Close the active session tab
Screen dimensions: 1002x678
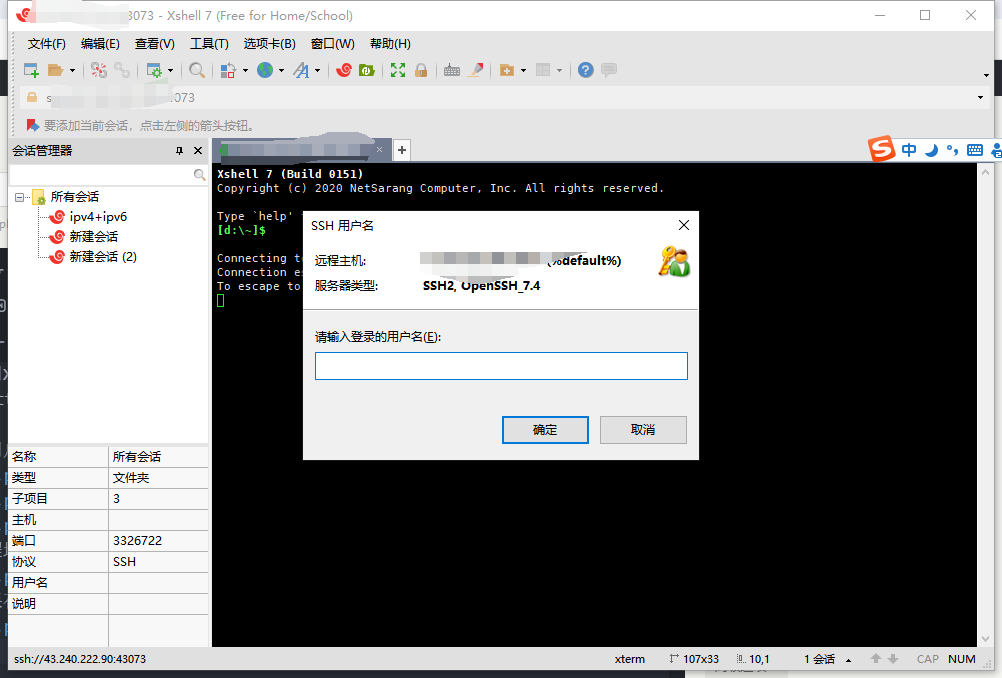tap(380, 150)
